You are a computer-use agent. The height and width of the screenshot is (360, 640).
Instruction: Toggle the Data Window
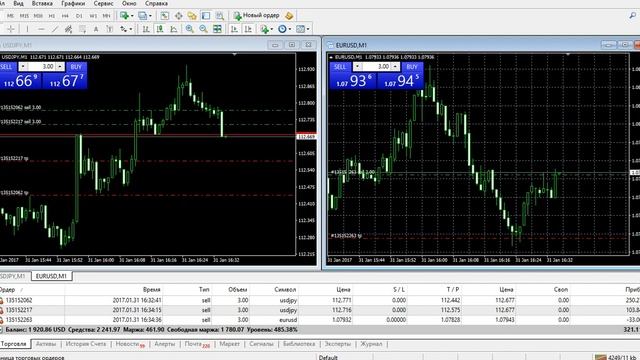tap(178, 16)
